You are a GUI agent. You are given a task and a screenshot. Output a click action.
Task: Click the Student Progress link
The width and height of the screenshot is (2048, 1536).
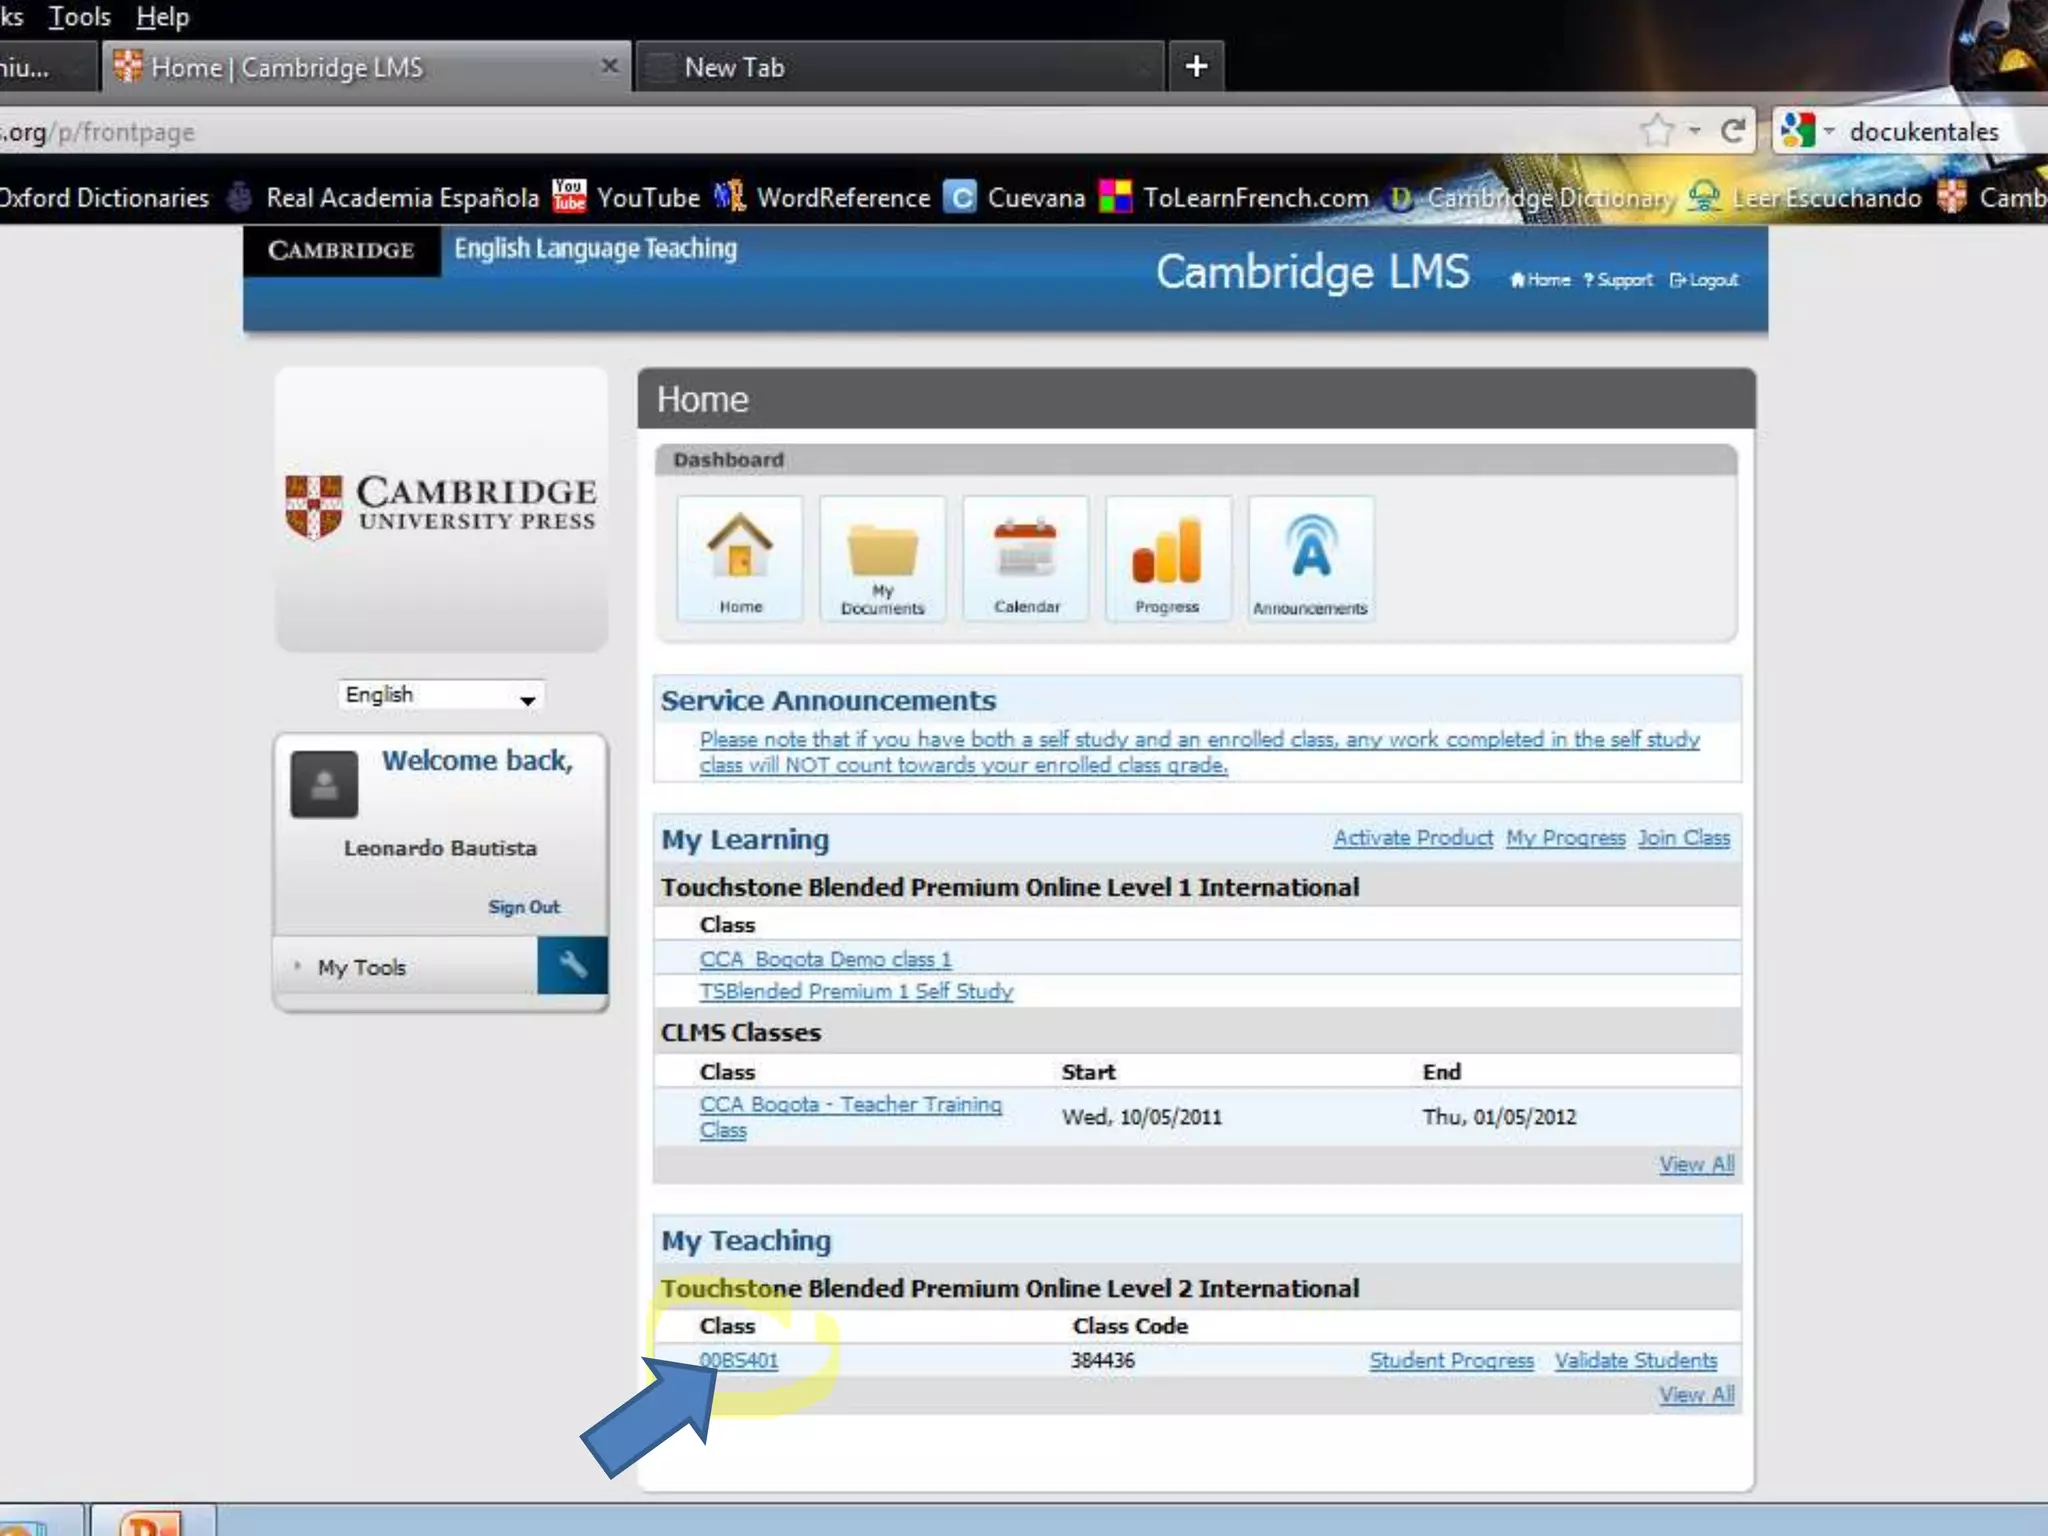(x=1451, y=1360)
